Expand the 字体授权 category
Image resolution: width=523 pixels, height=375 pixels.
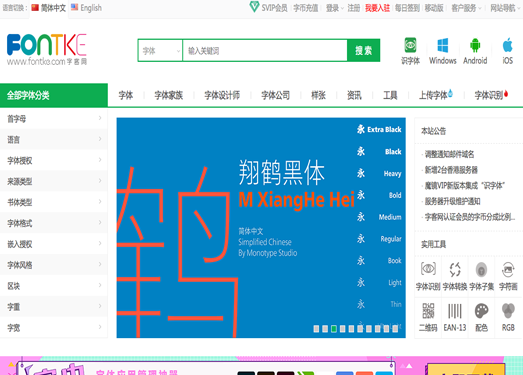tap(54, 160)
